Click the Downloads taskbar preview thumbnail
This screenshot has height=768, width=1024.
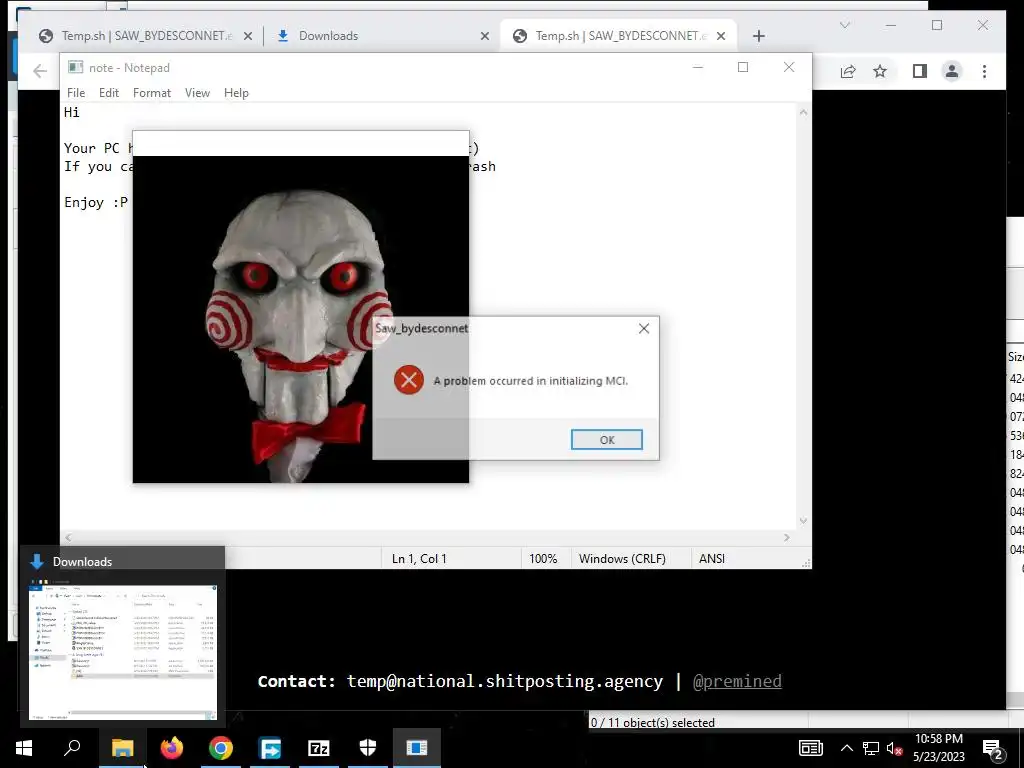click(122, 650)
